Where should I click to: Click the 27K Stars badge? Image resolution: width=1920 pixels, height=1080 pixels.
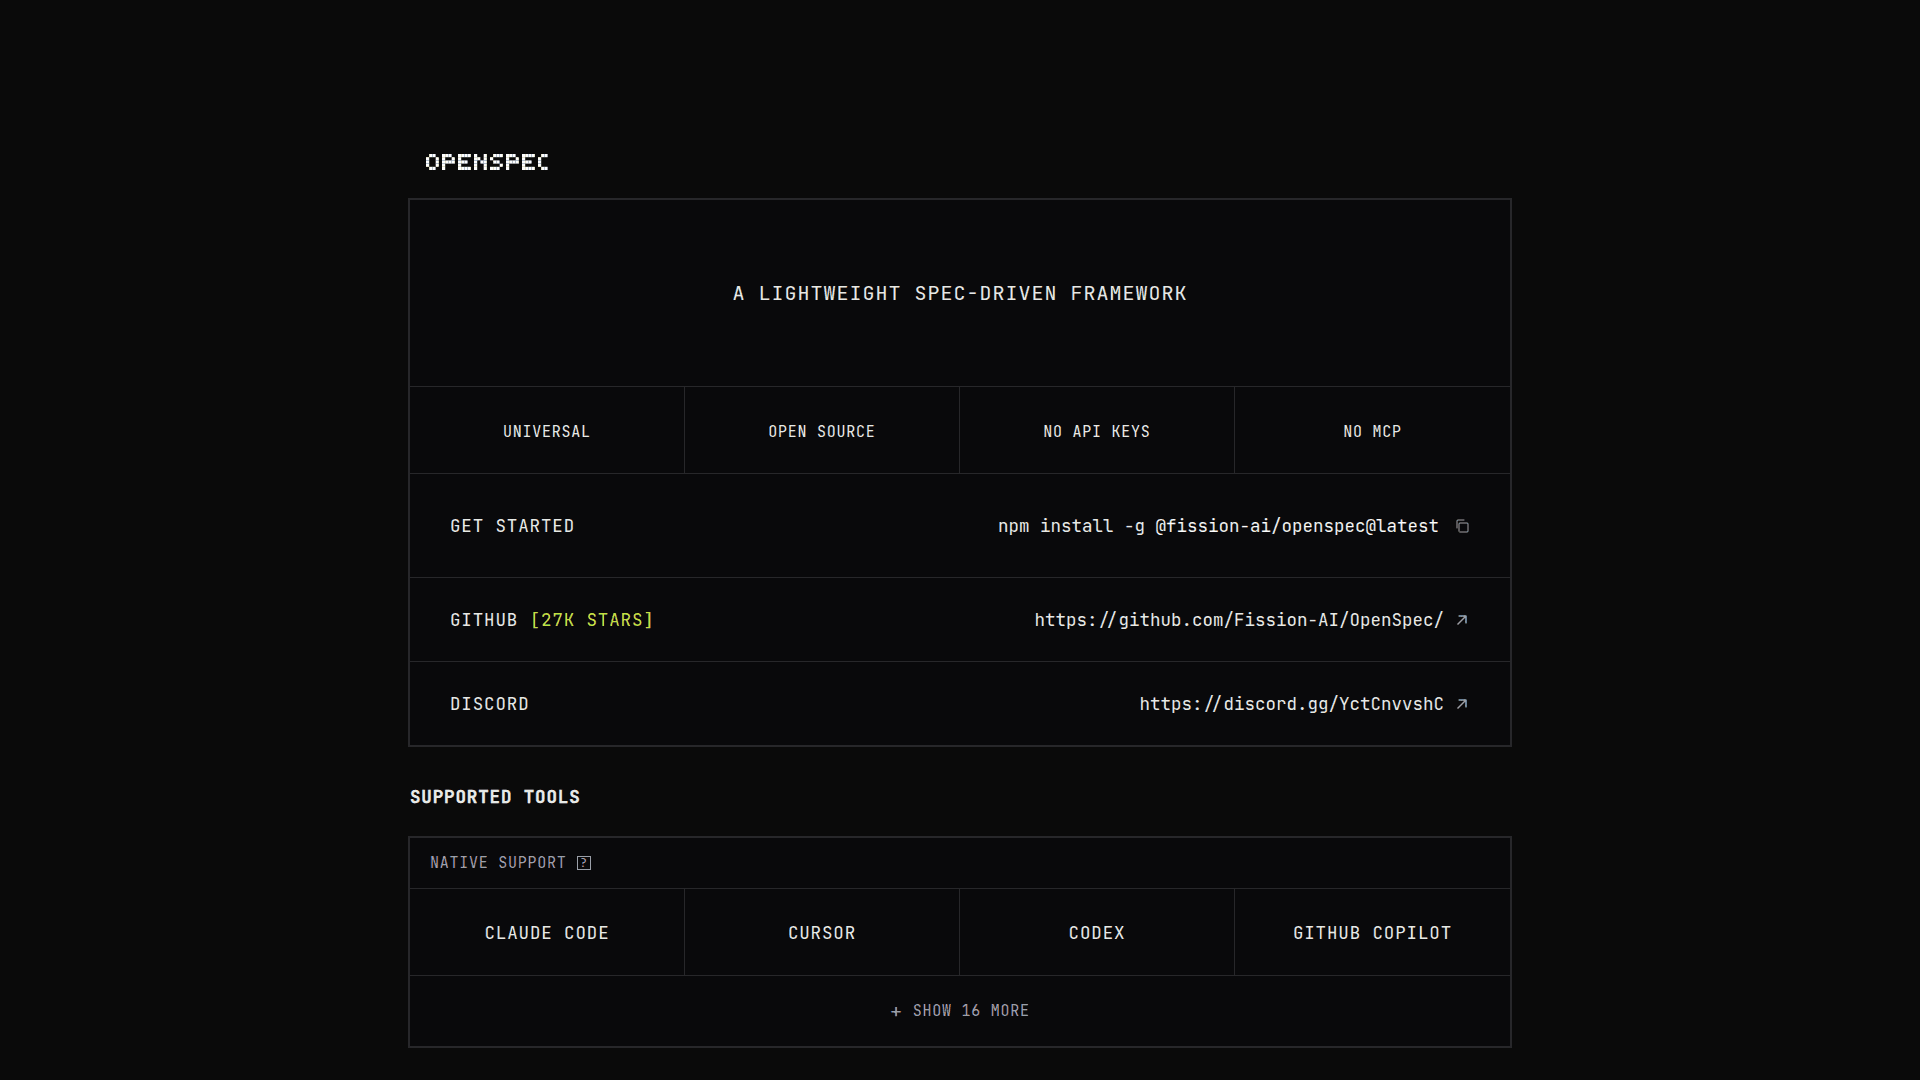[592, 620]
